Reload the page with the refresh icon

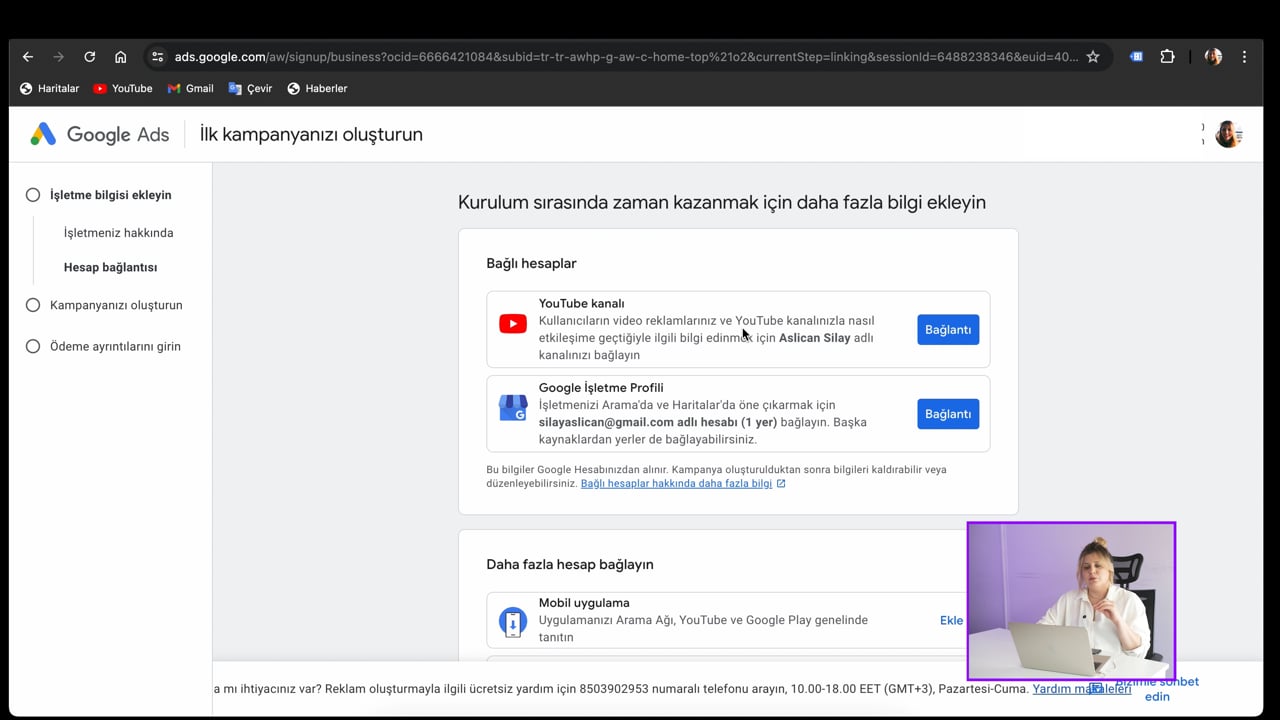(89, 57)
